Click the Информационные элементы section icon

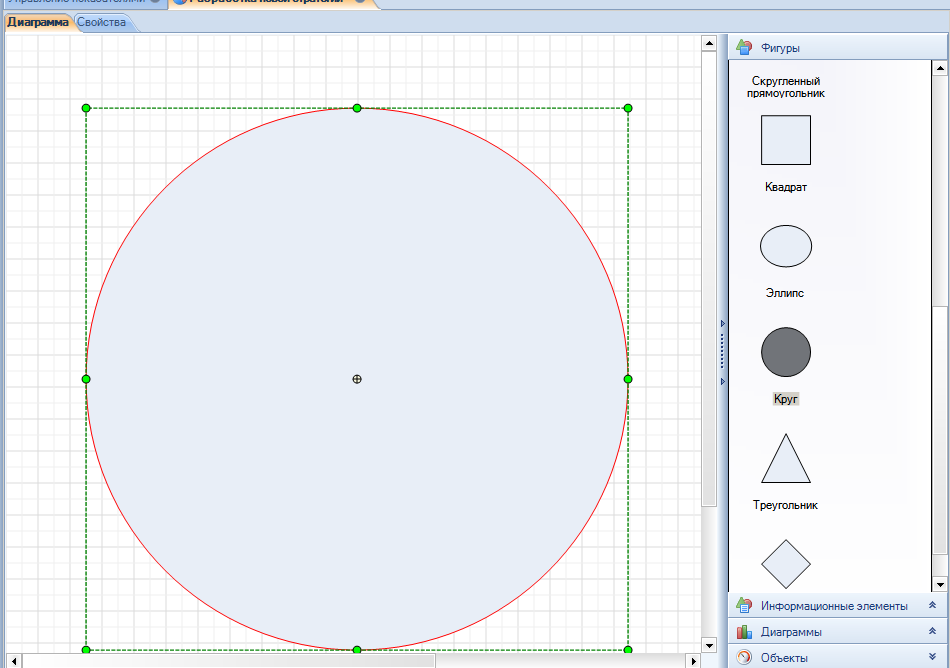coord(744,605)
